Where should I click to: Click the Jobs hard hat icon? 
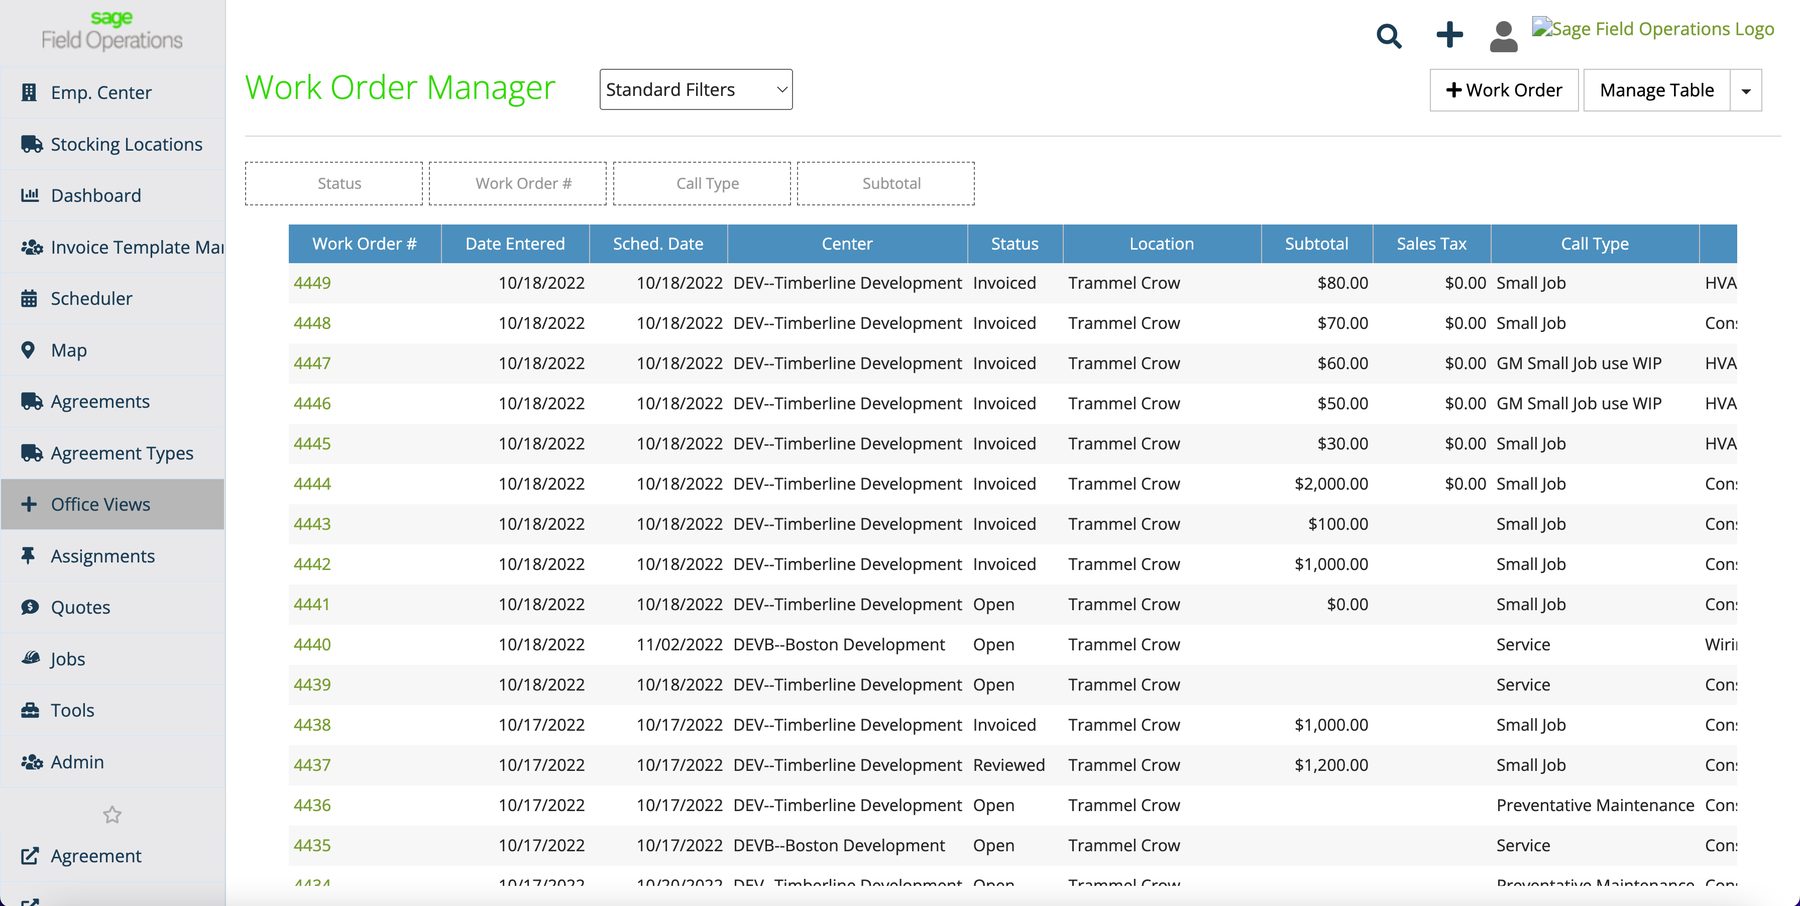click(31, 658)
